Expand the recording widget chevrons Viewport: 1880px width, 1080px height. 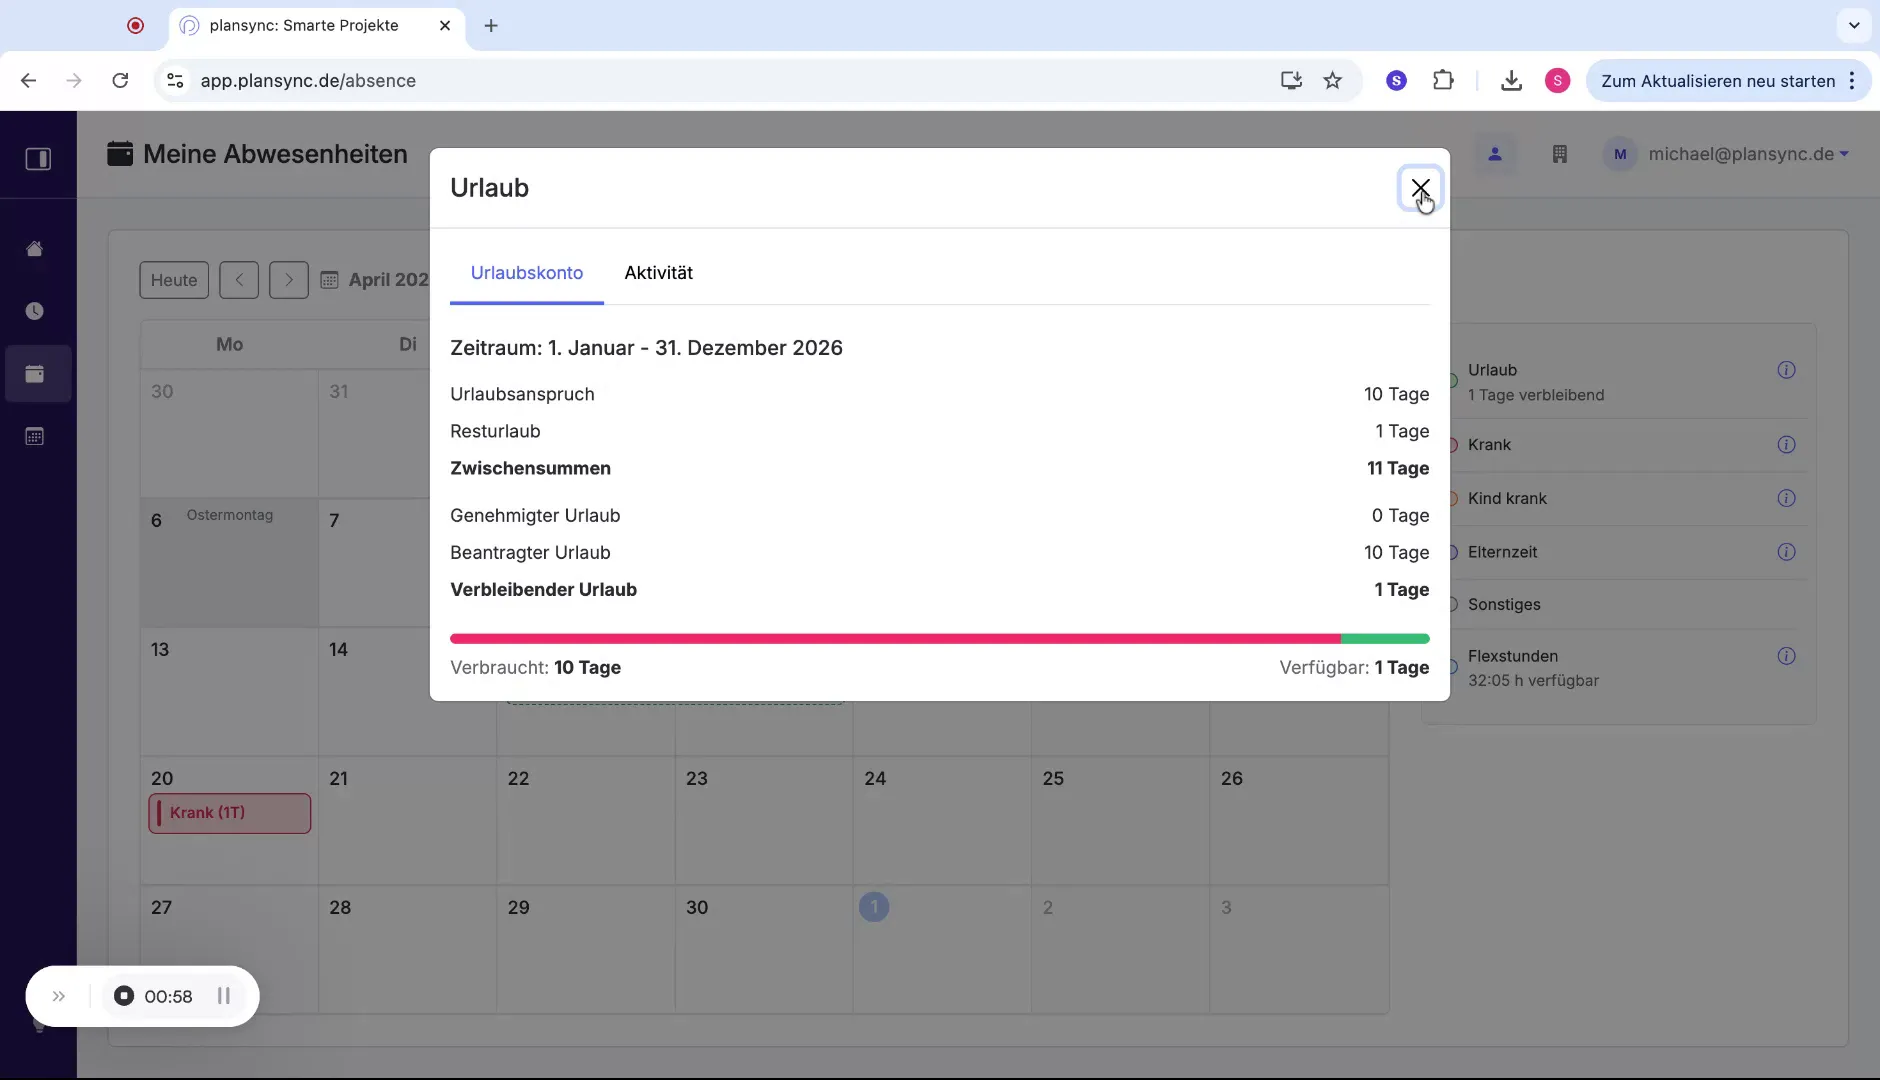pos(59,996)
